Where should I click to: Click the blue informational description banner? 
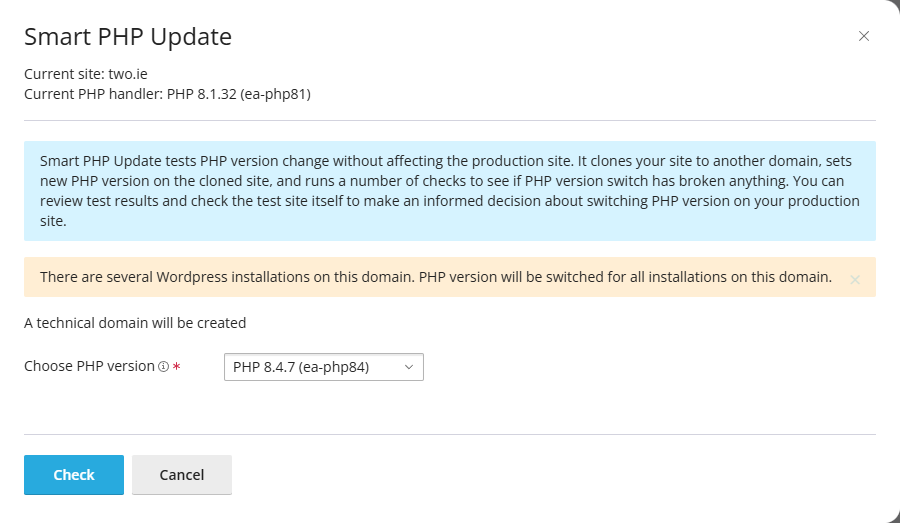coord(450,191)
